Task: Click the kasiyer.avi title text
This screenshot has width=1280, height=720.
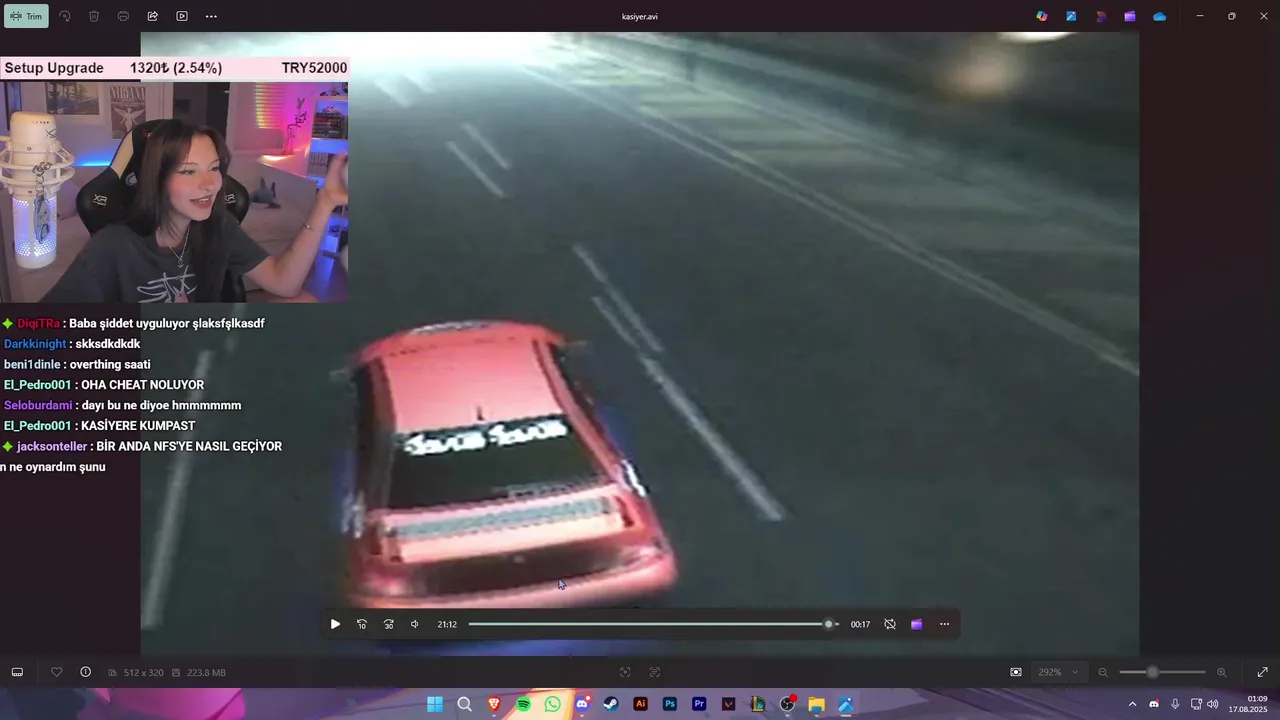Action: pyautogui.click(x=640, y=16)
